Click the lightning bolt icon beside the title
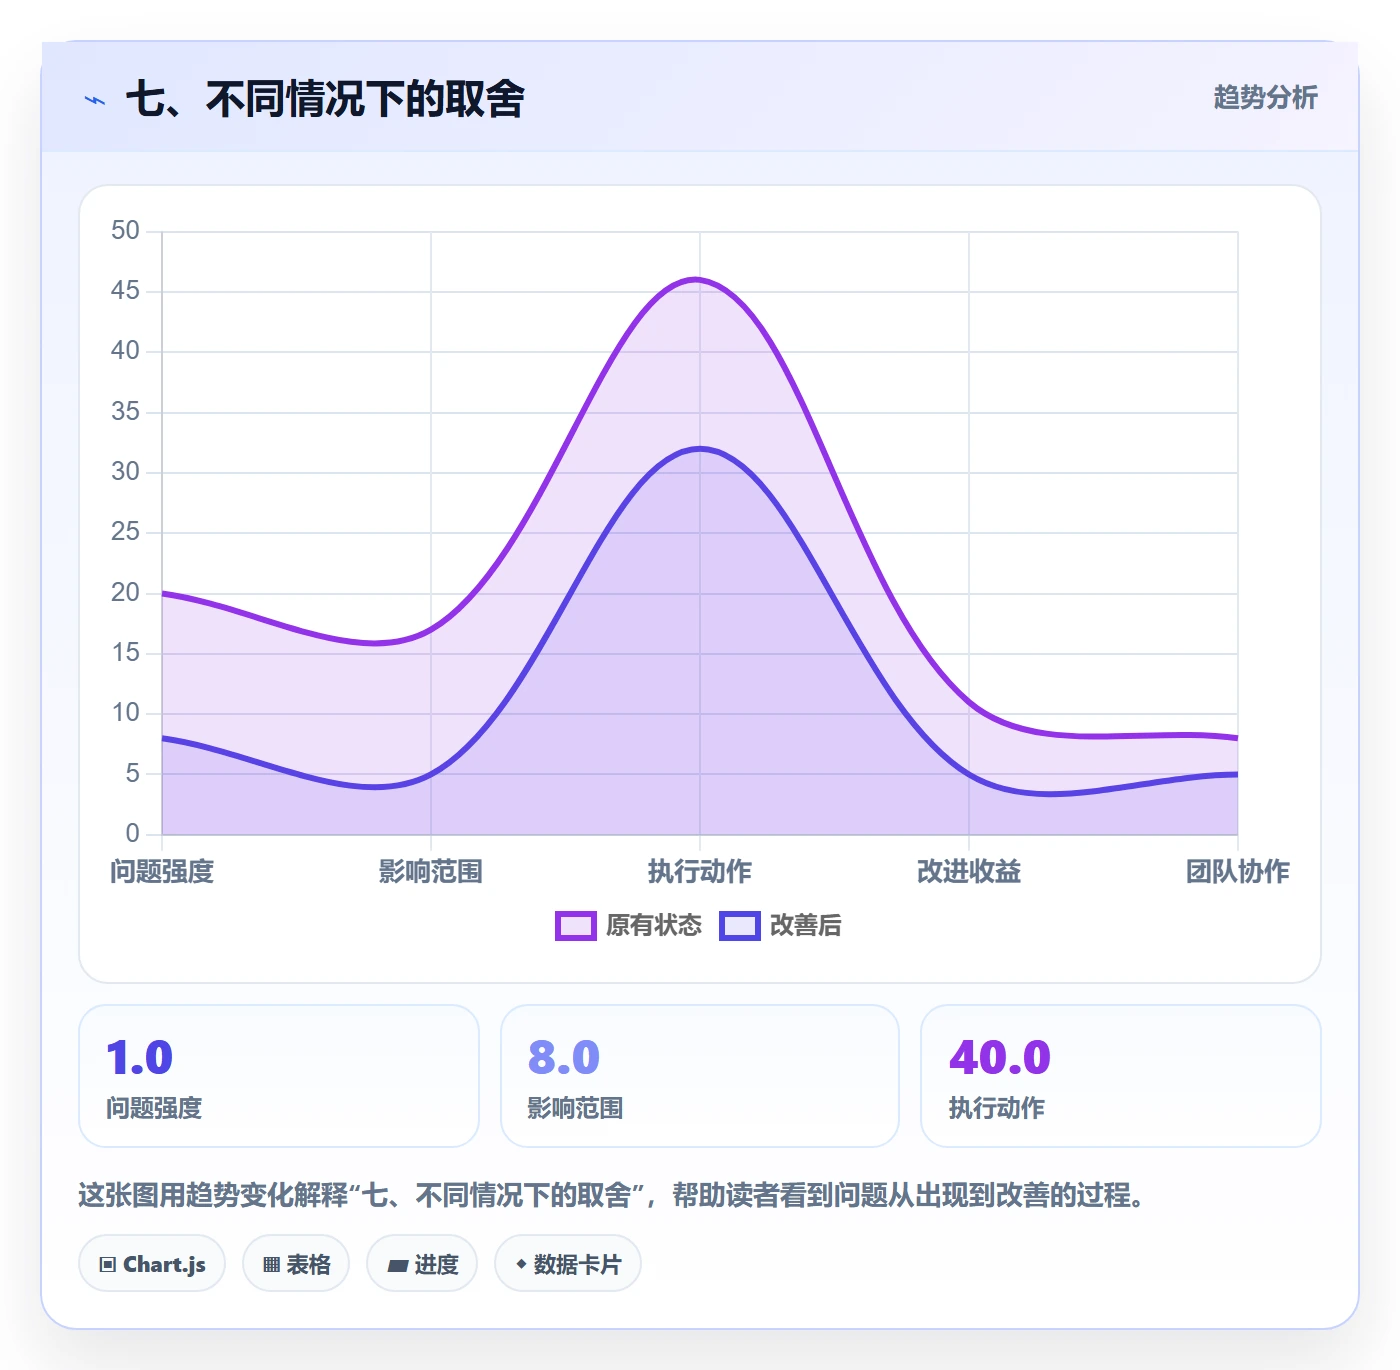1400x1370 pixels. (95, 100)
